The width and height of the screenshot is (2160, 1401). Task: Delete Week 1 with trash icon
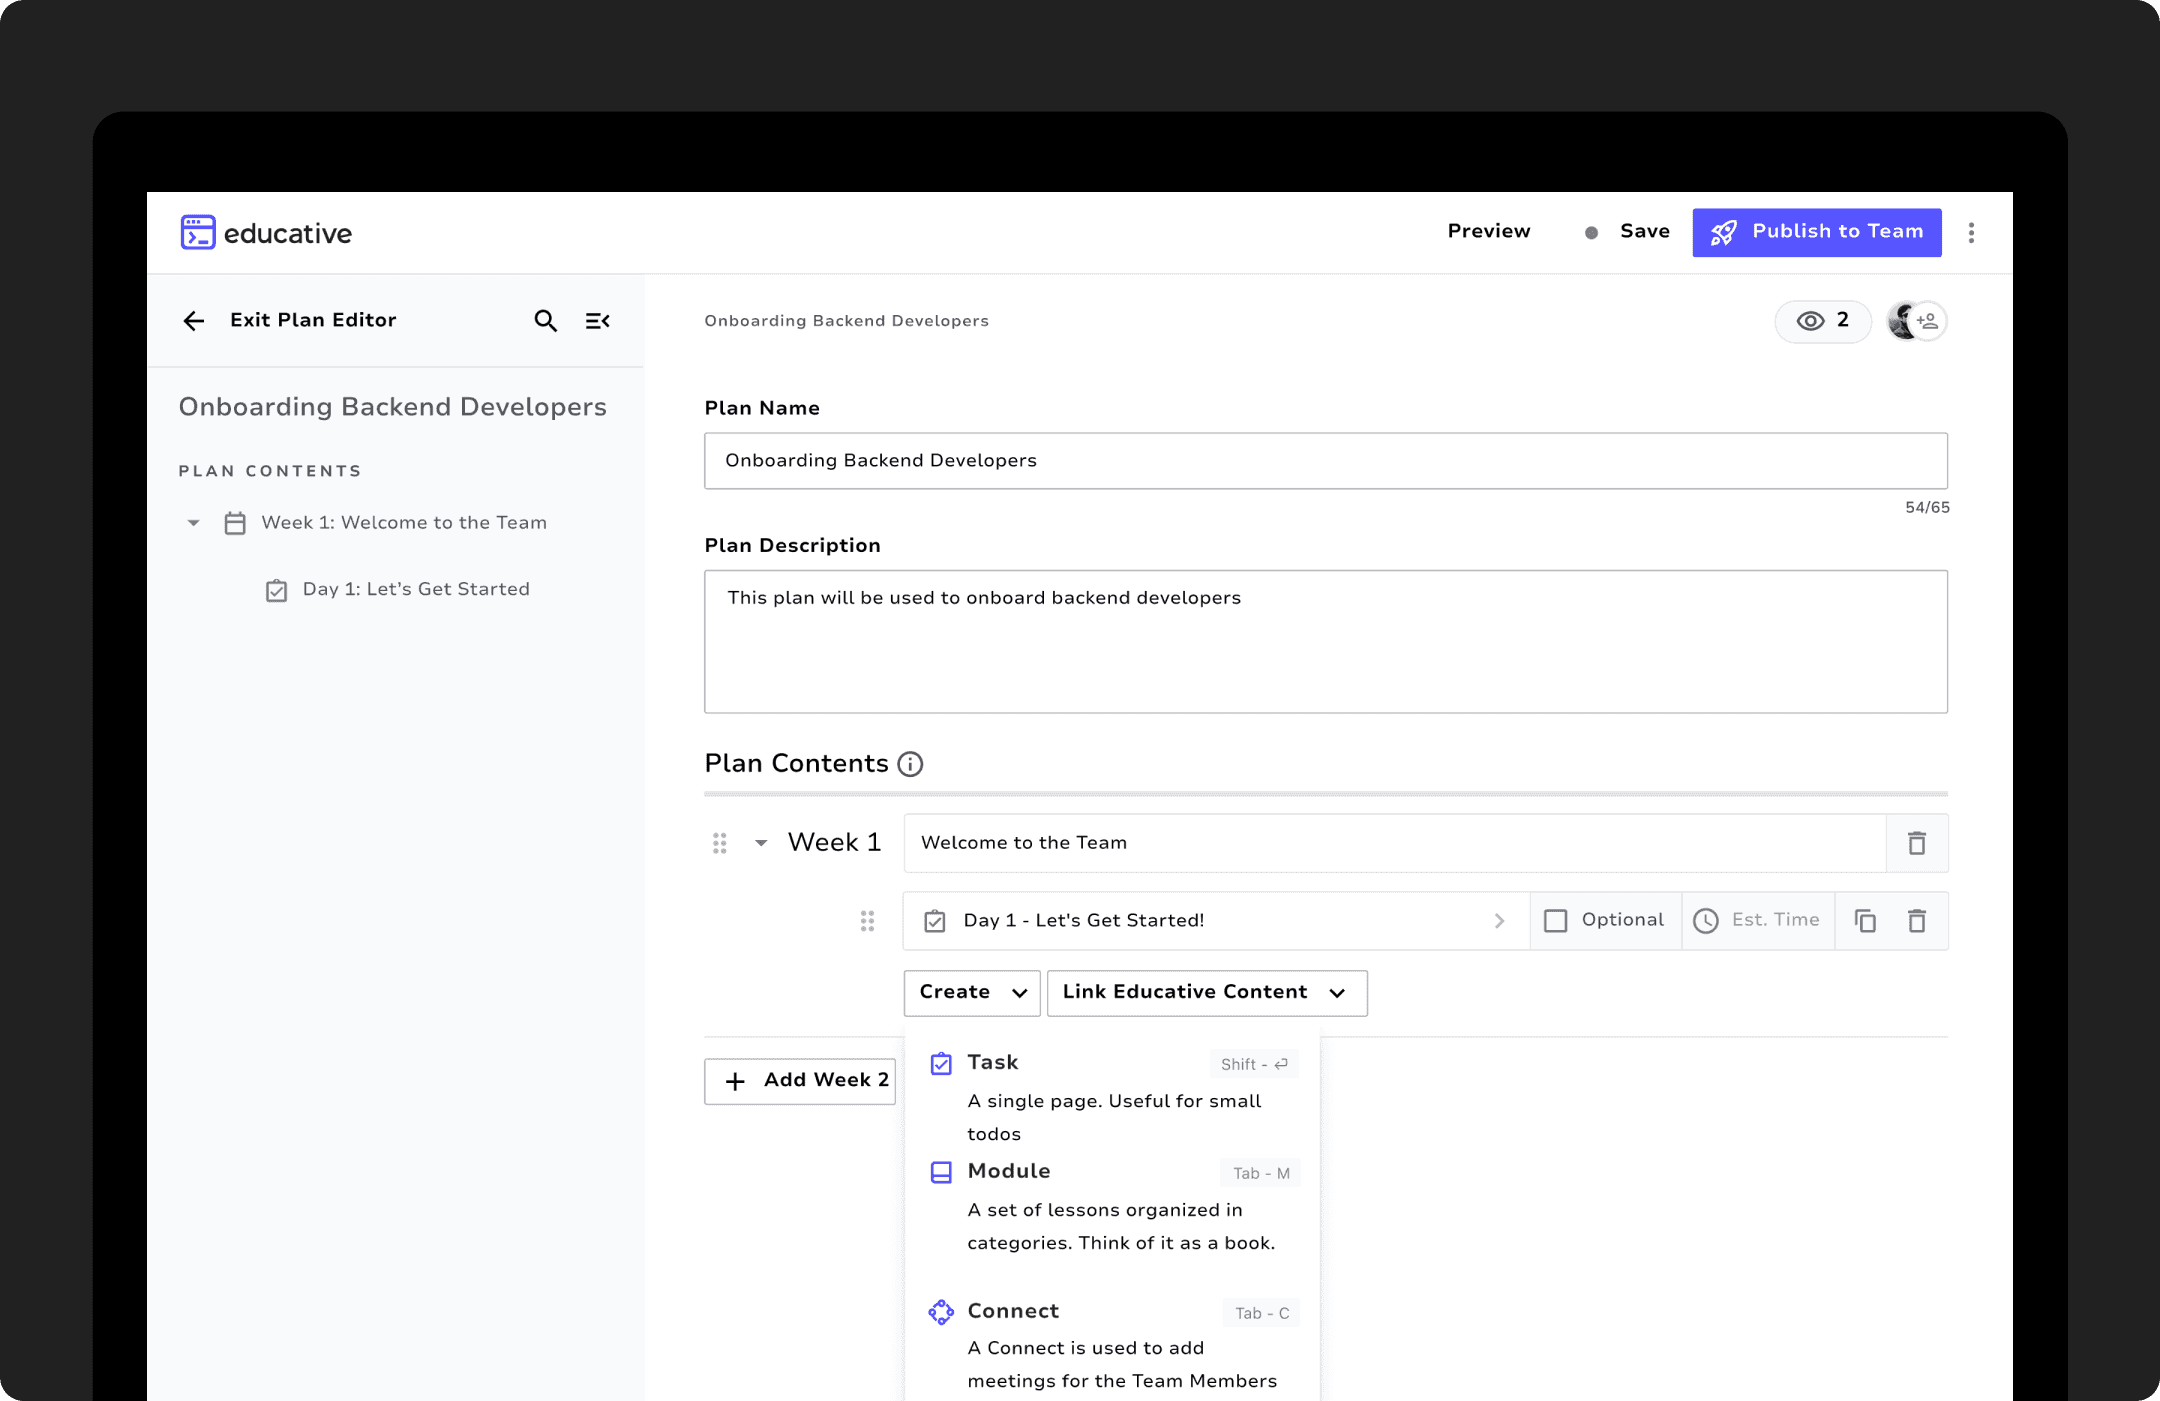(x=1916, y=843)
